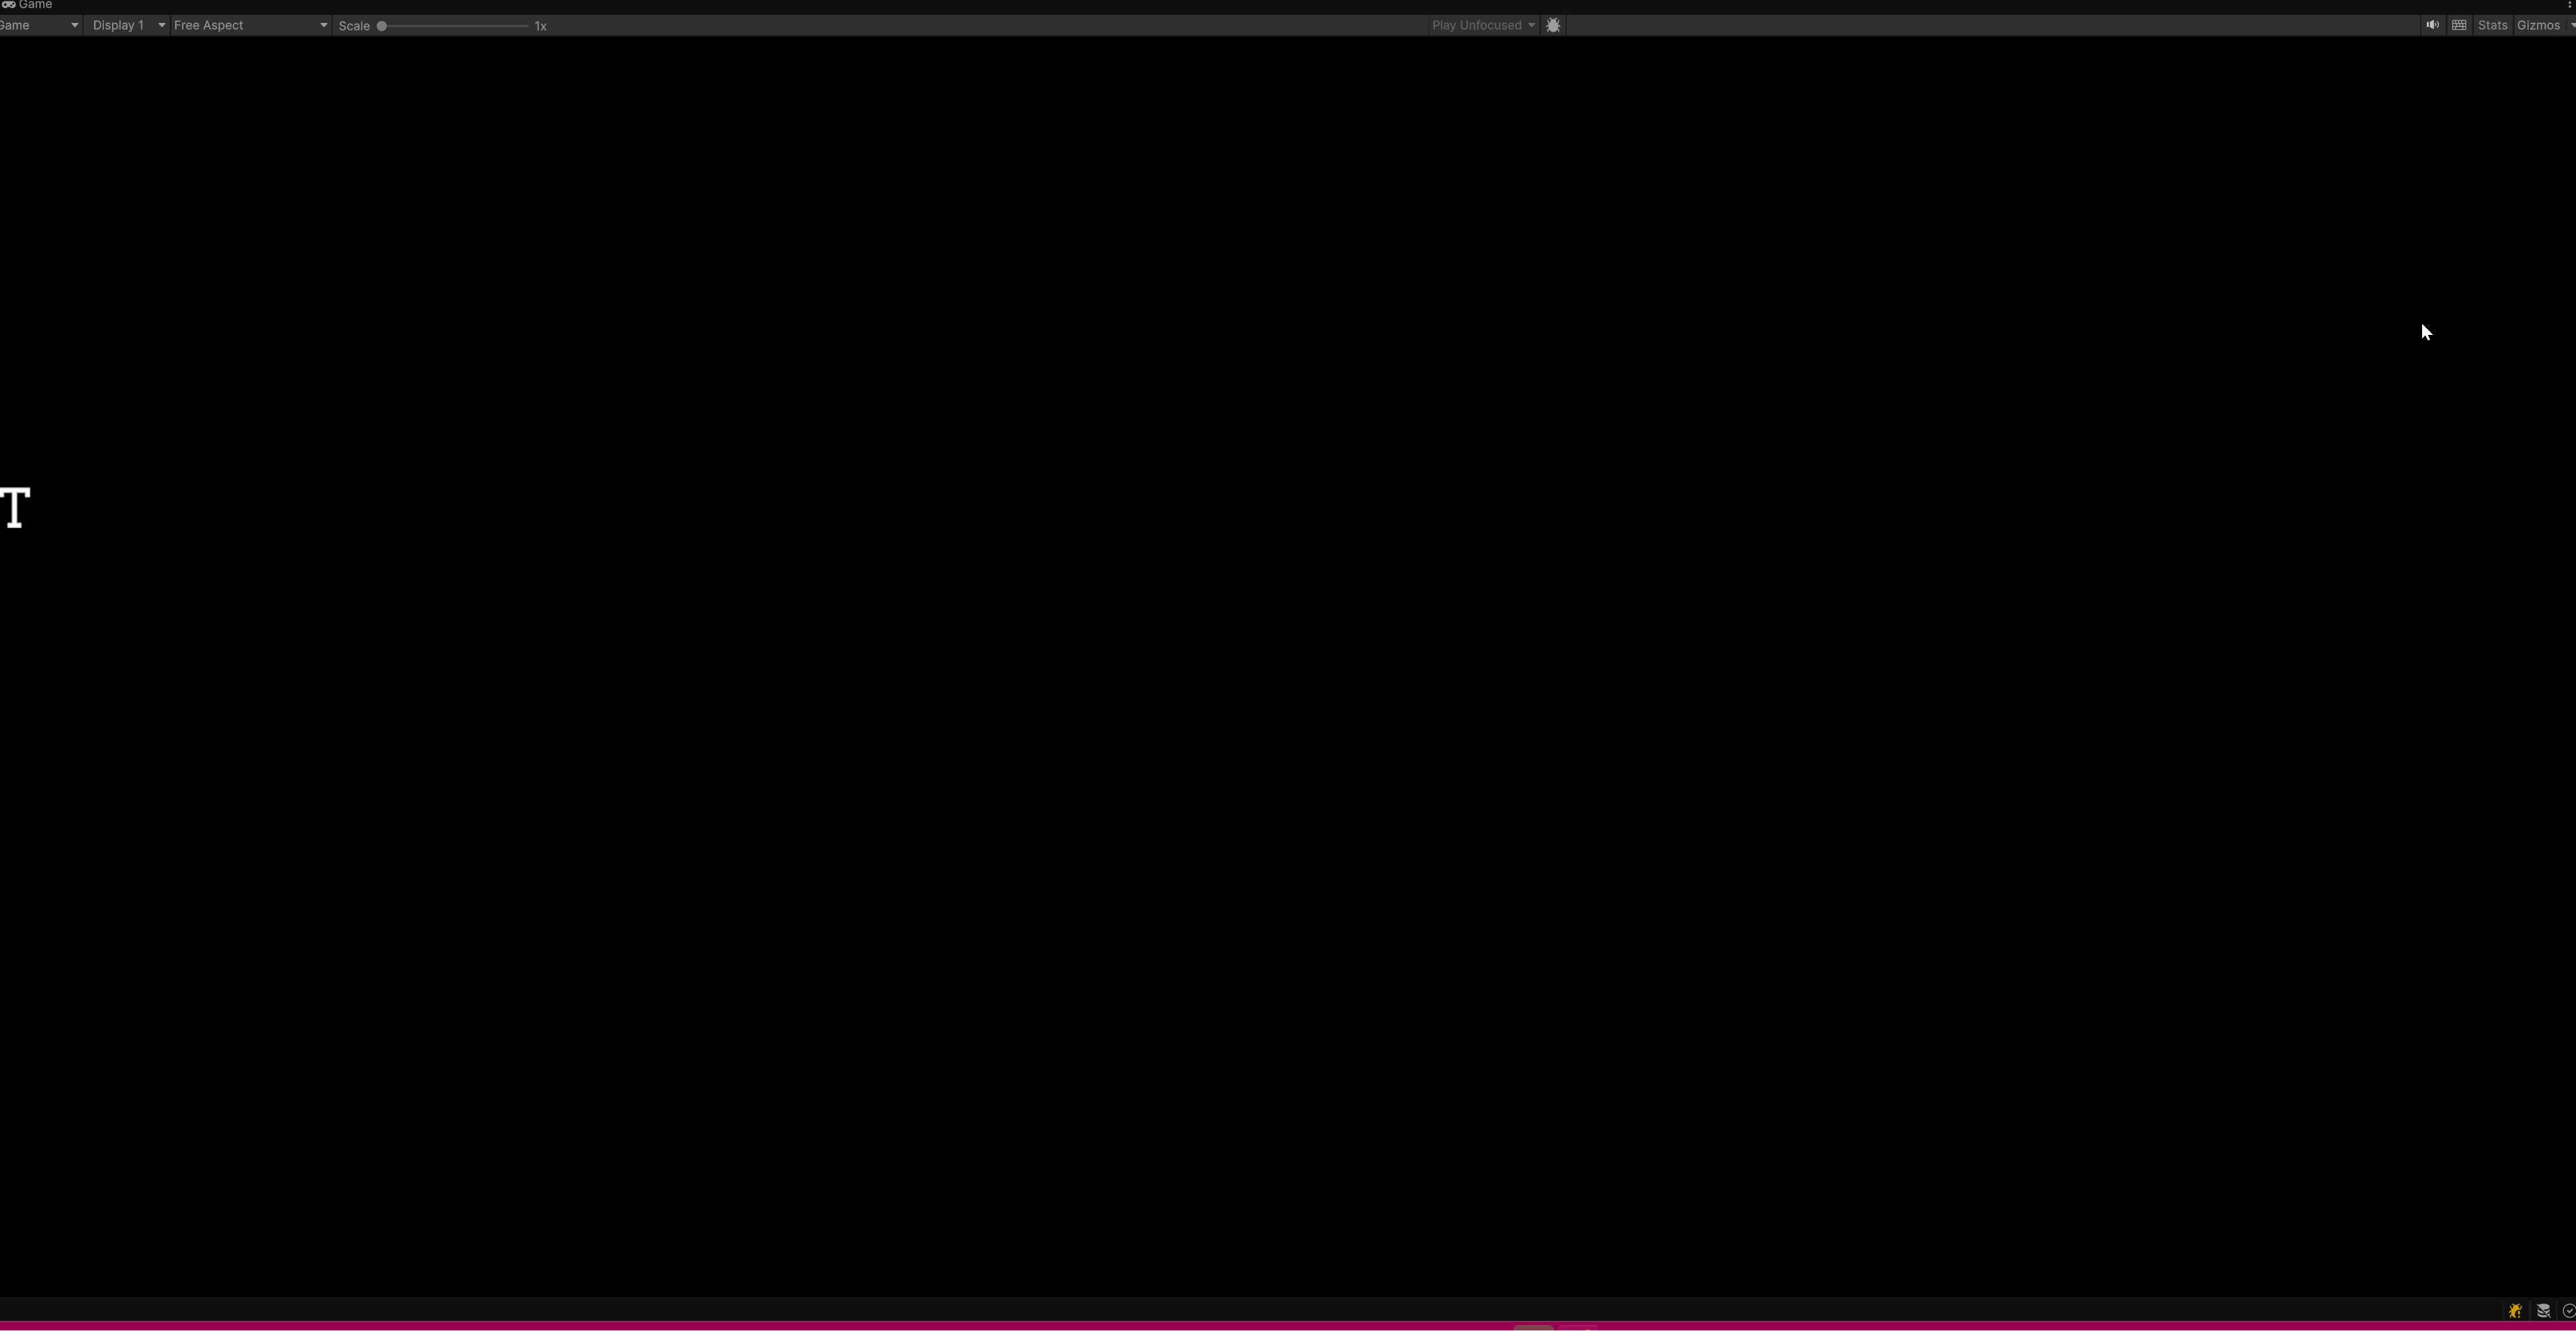Click the circled checkmark status icon
Image resolution: width=2576 pixels, height=1331 pixels.
(x=2569, y=1310)
